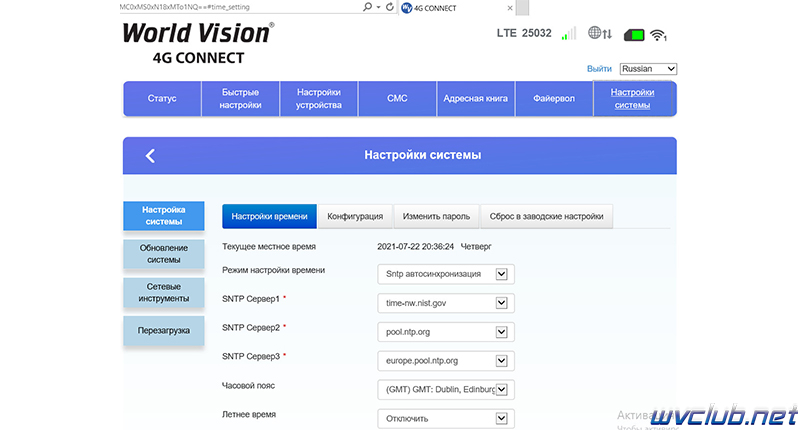Open Быстрые настройки menu item

240,98
